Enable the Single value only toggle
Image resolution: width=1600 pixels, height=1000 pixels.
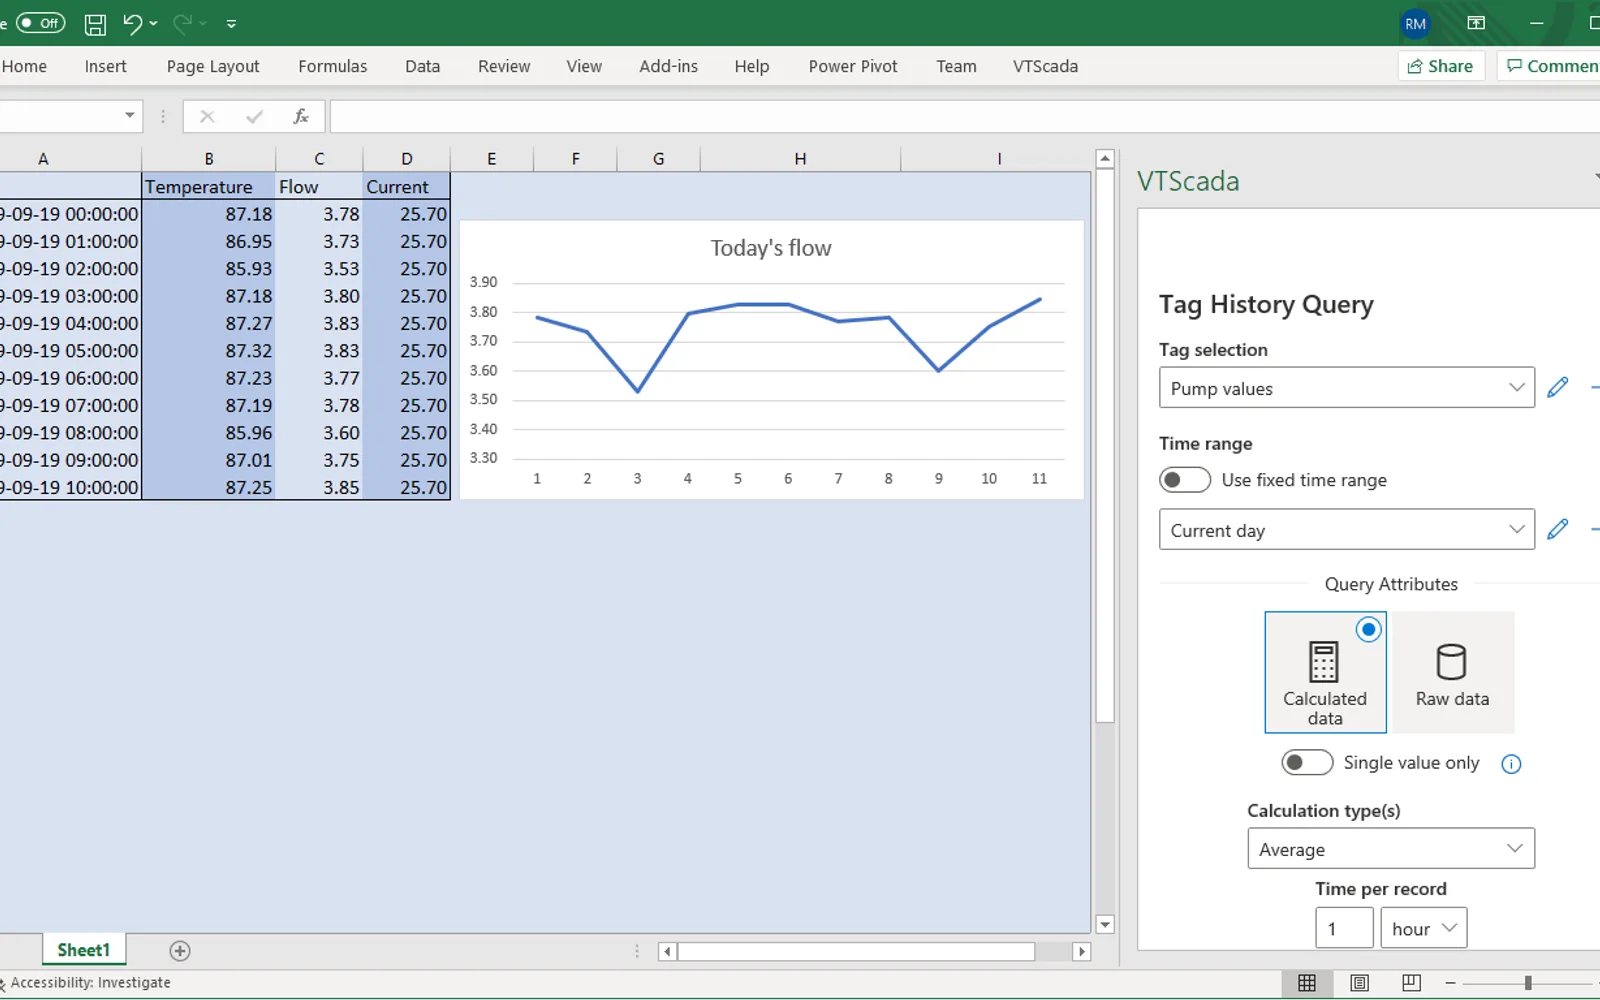[x=1307, y=762]
